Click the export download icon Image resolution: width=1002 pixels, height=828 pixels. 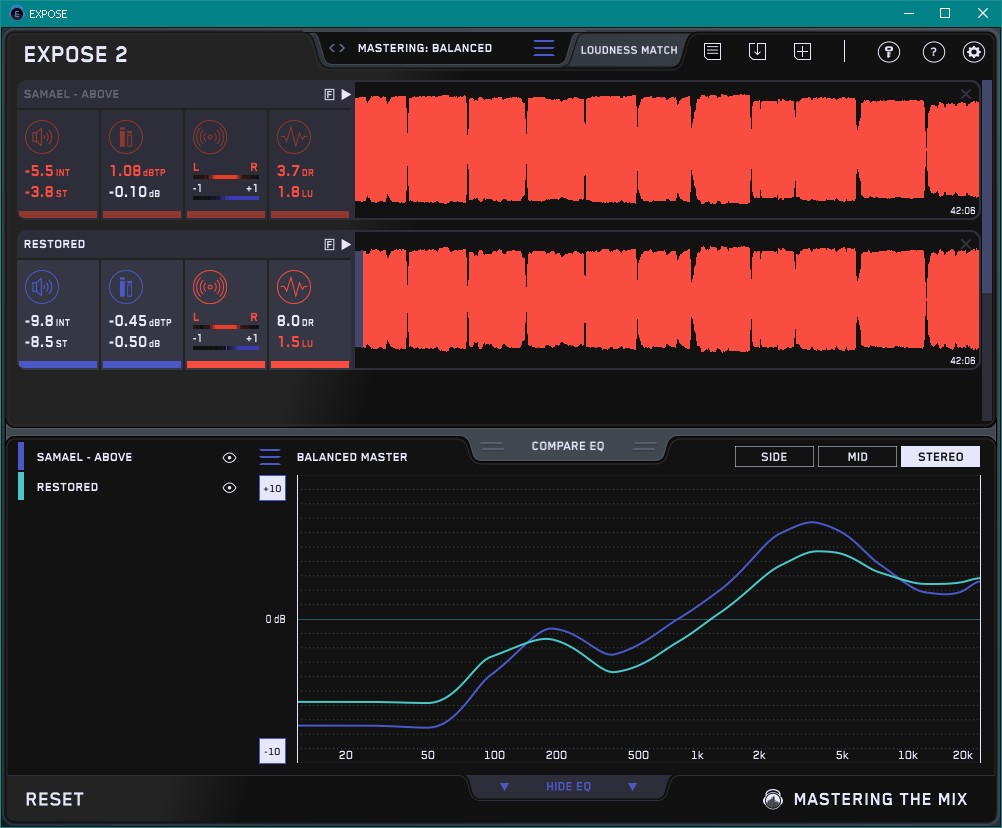point(757,51)
